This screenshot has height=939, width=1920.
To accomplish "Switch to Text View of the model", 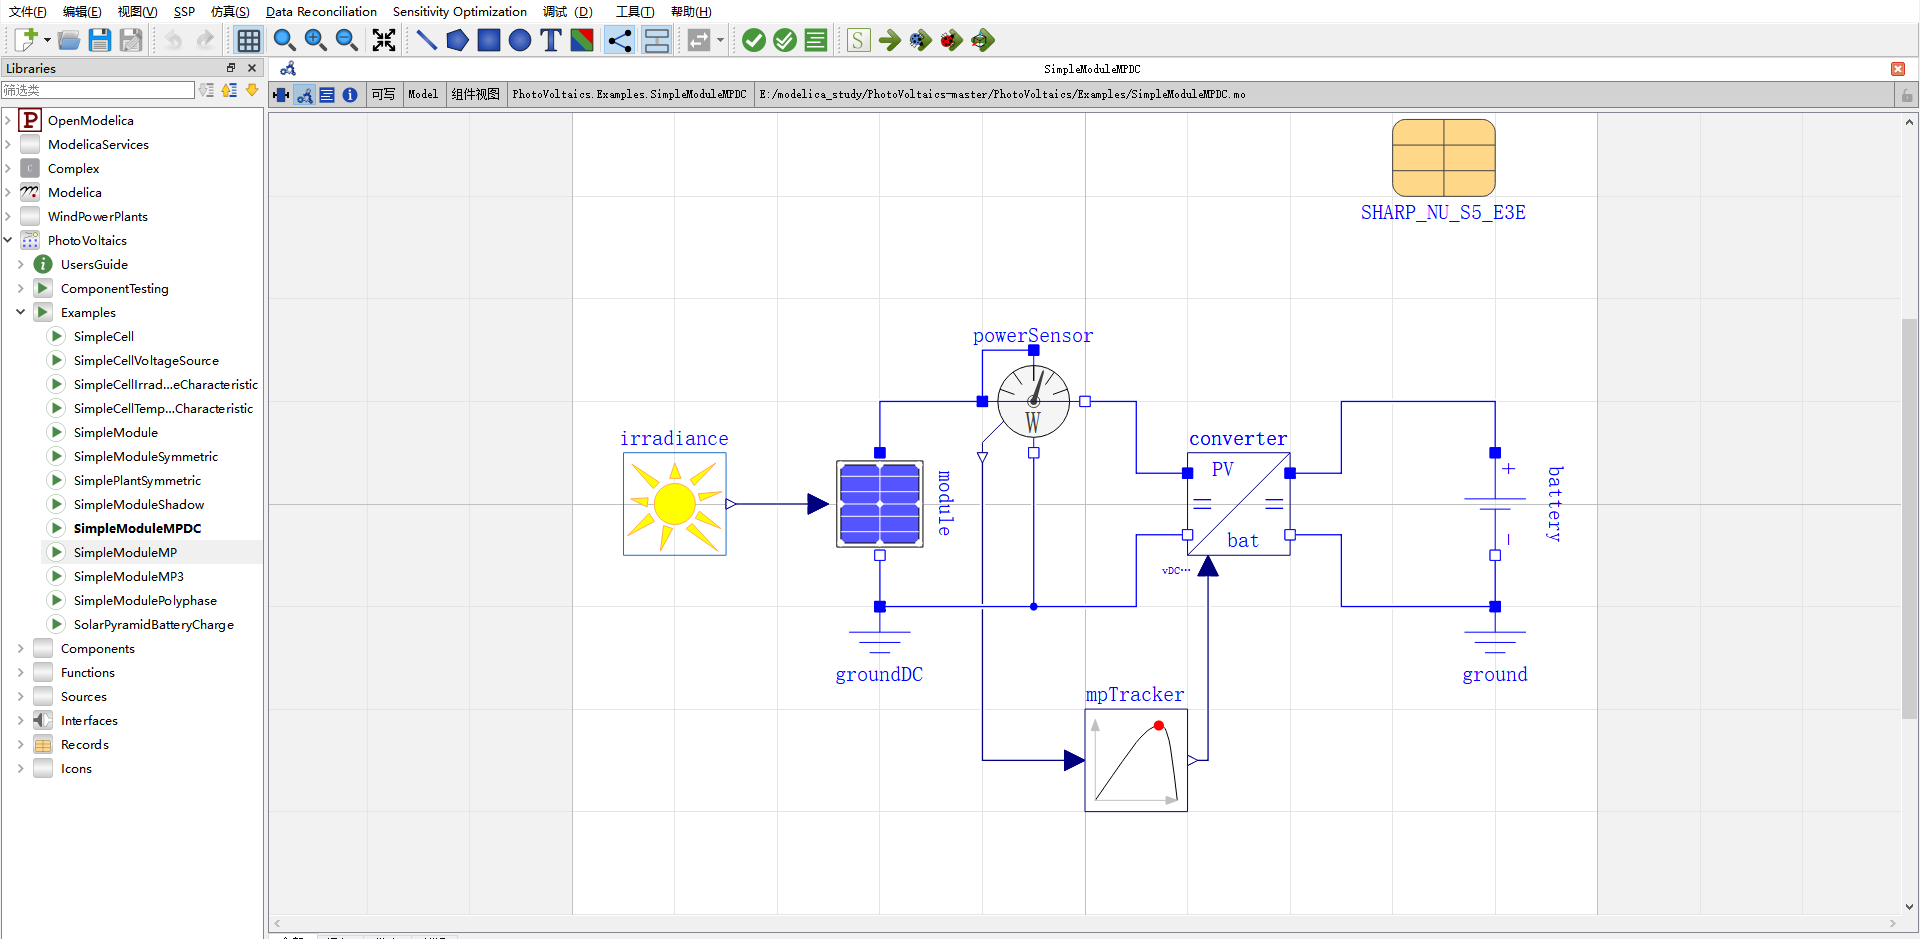I will tap(327, 95).
